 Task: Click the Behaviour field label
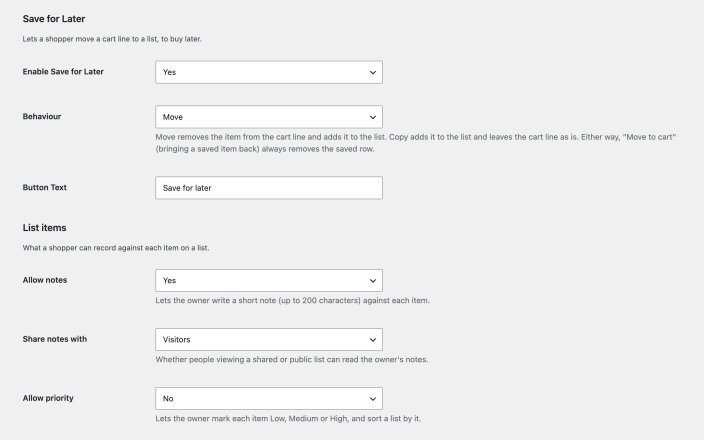pos(42,116)
